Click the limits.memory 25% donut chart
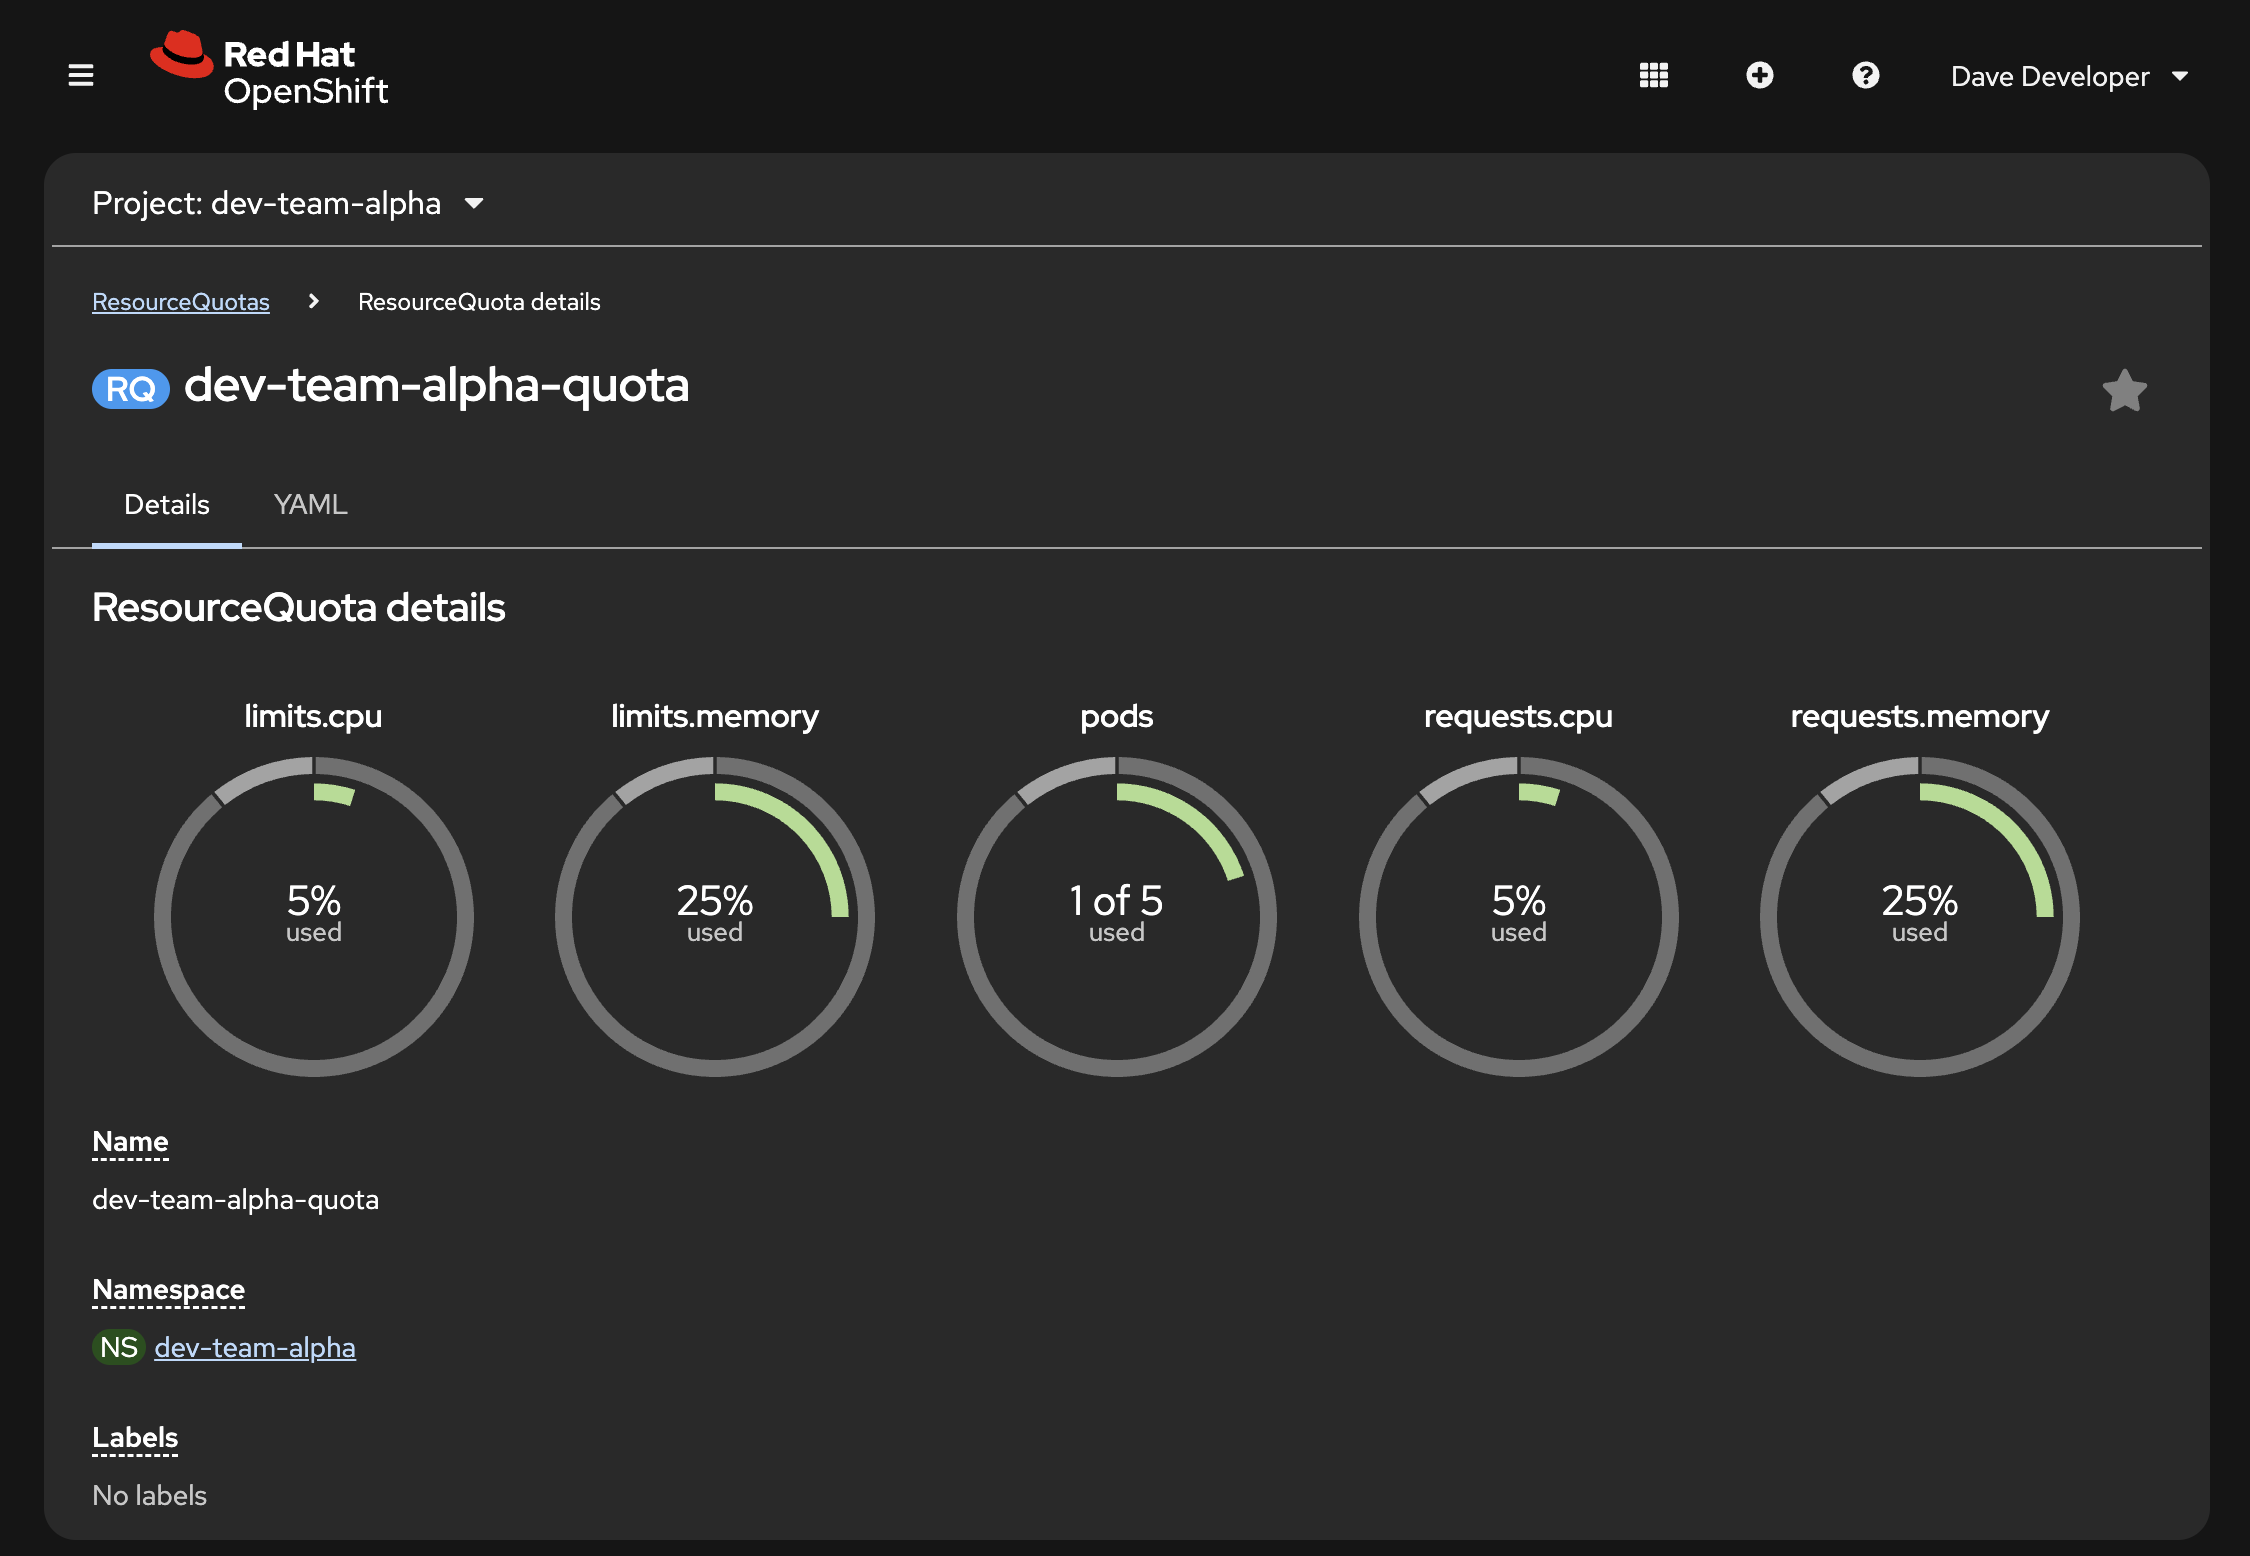 [x=715, y=916]
